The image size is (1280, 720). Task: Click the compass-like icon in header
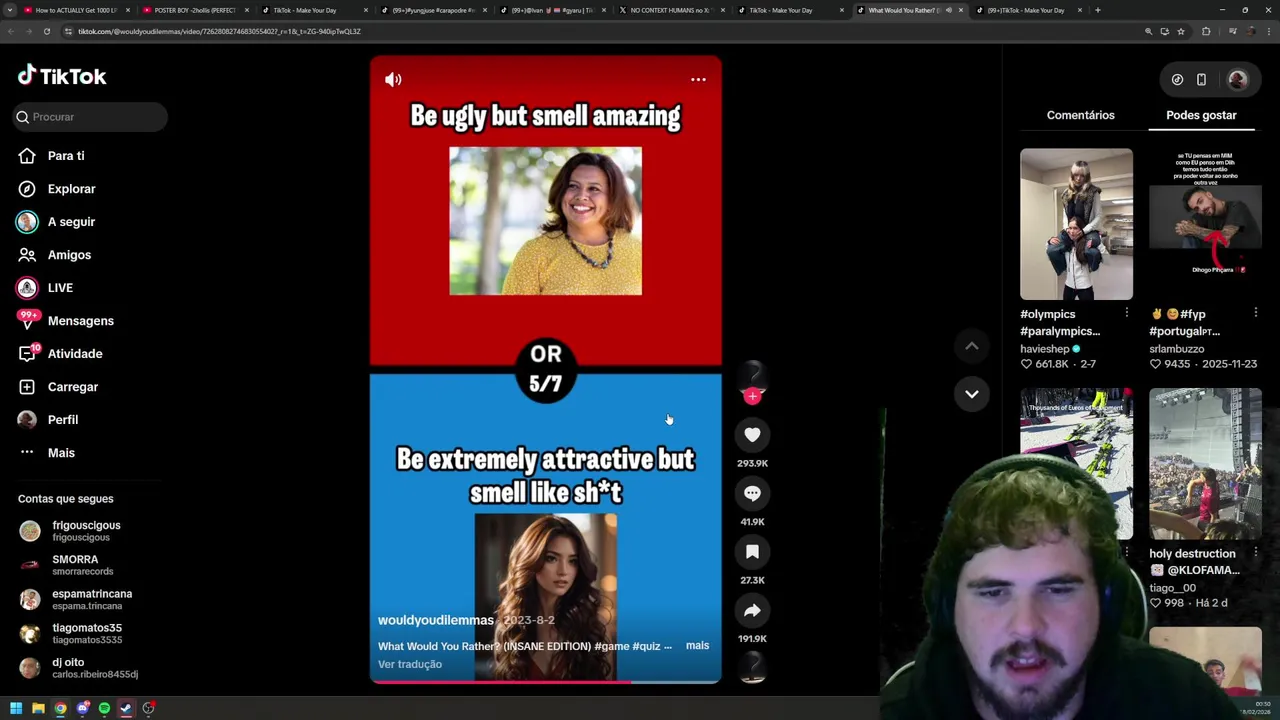coord(1177,80)
